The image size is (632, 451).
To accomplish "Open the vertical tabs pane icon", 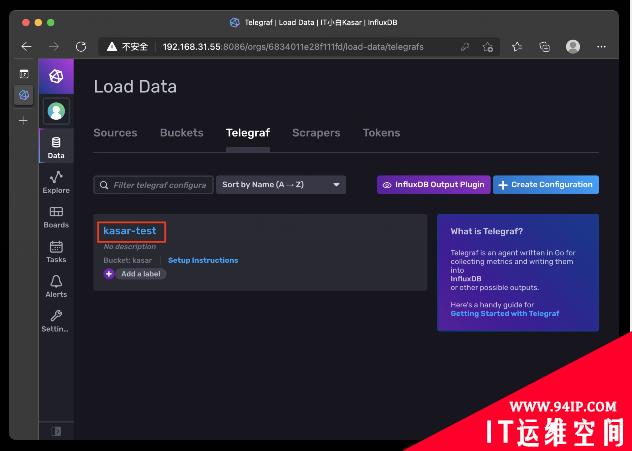I will (24, 74).
